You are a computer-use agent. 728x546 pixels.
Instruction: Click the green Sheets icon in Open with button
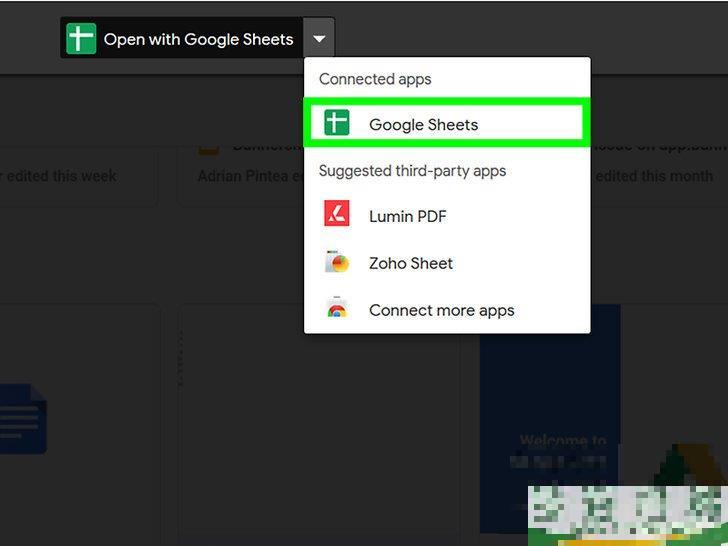(x=80, y=39)
